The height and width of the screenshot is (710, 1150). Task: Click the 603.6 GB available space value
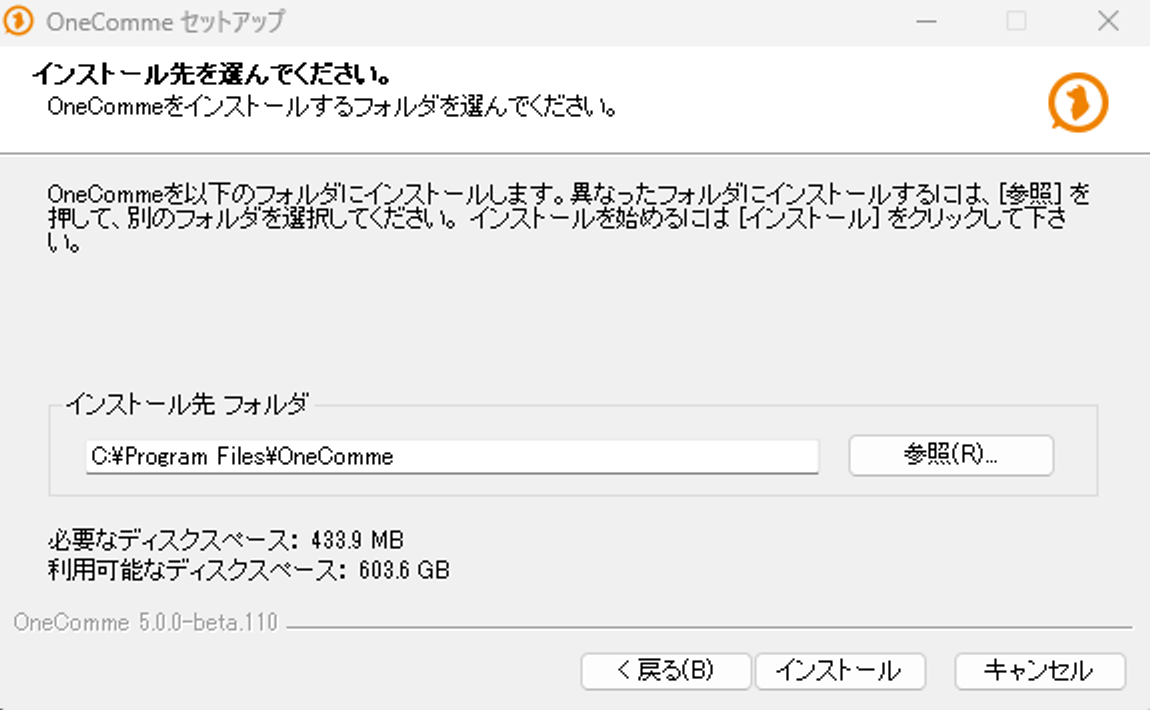coord(403,571)
